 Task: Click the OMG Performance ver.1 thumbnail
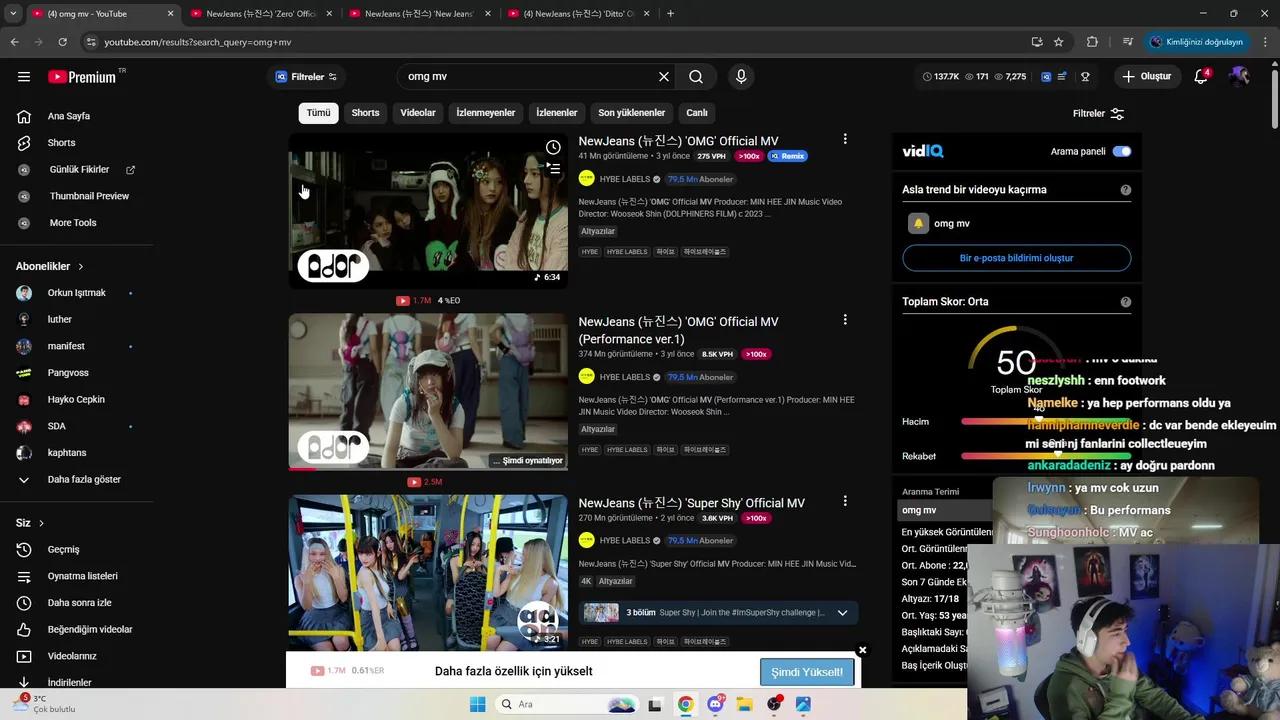coord(428,392)
